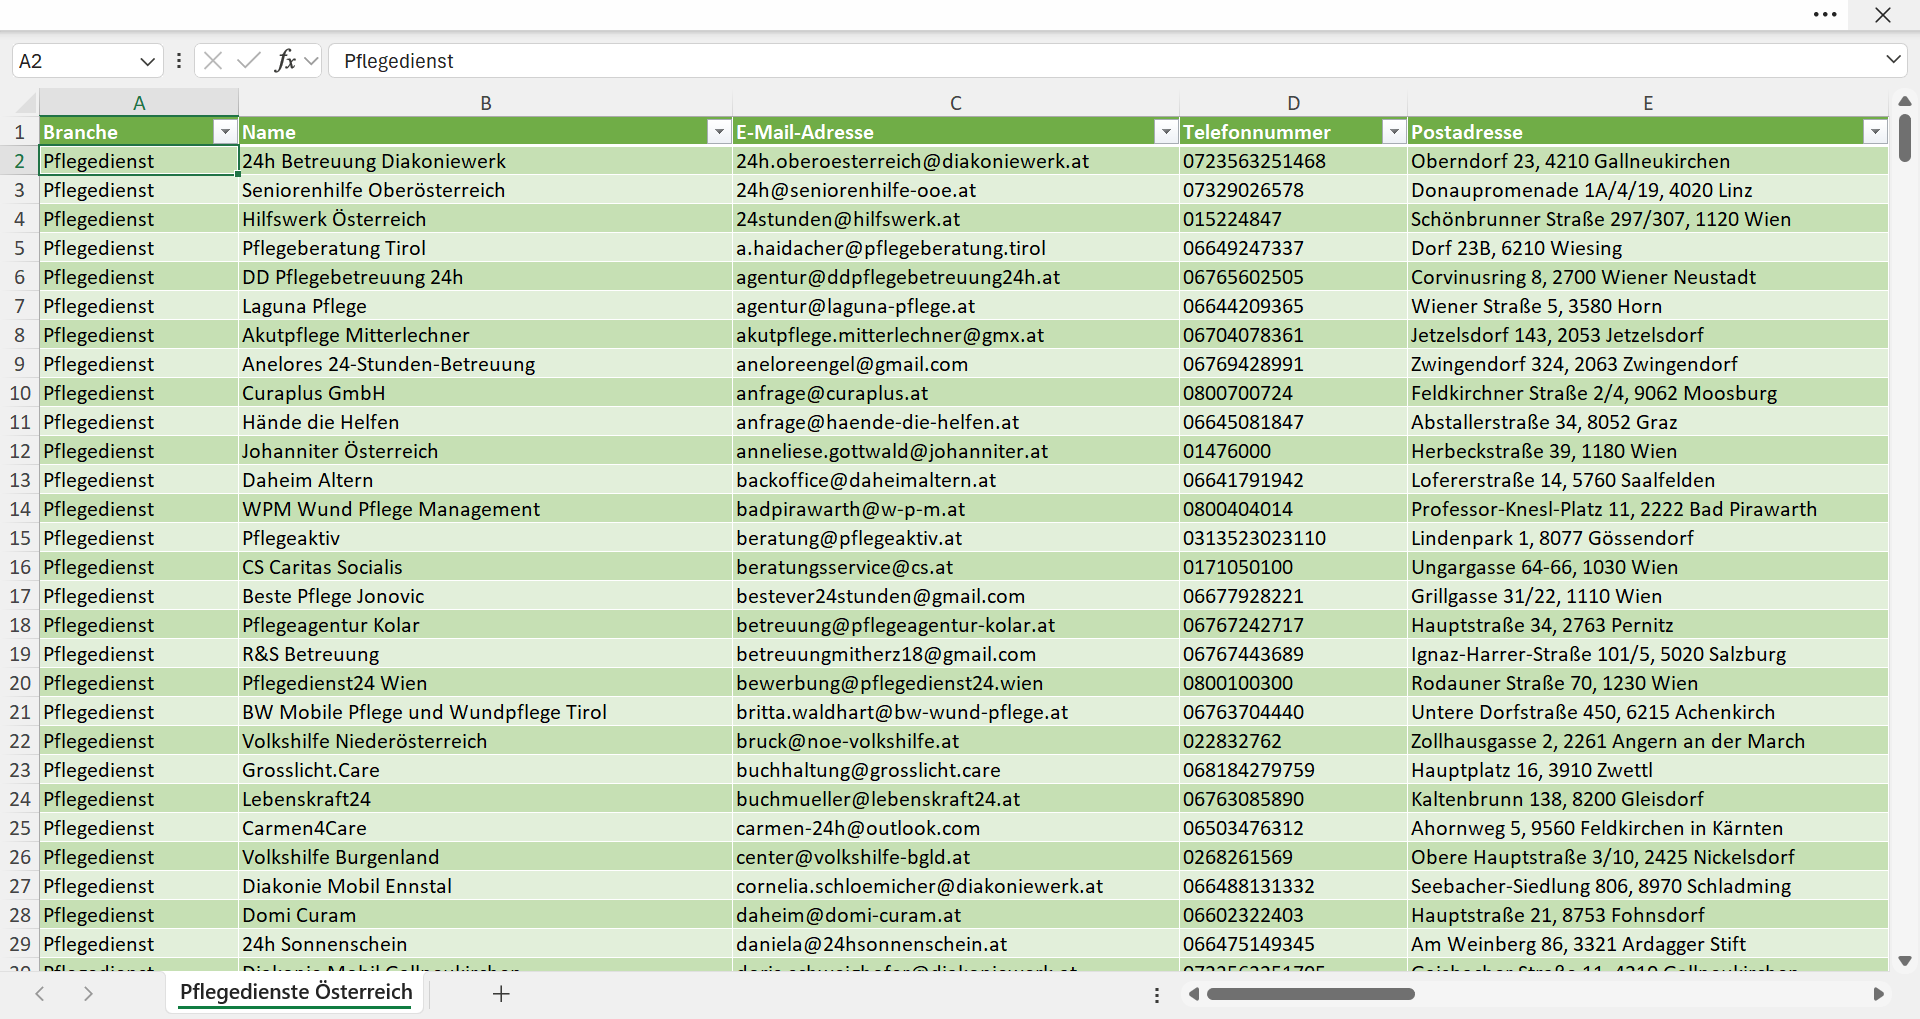Select cell 'Seebacher-Siedlung 806, 8970 Schladming'
1920x1019 pixels.
[x=1648, y=886]
